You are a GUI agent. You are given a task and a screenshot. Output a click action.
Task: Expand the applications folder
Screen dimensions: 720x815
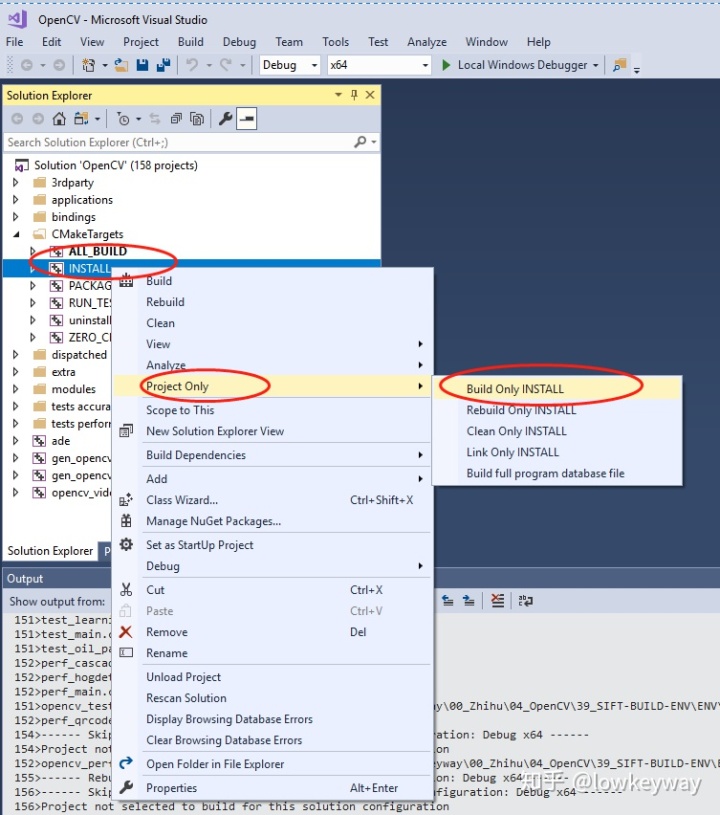15,200
